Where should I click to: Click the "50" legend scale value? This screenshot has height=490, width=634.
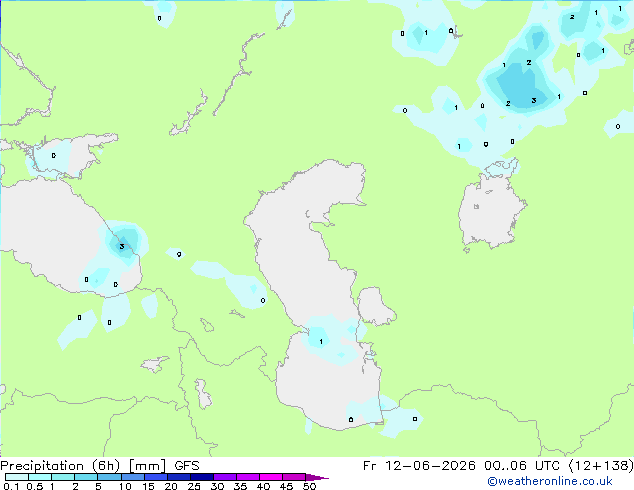[309, 486]
